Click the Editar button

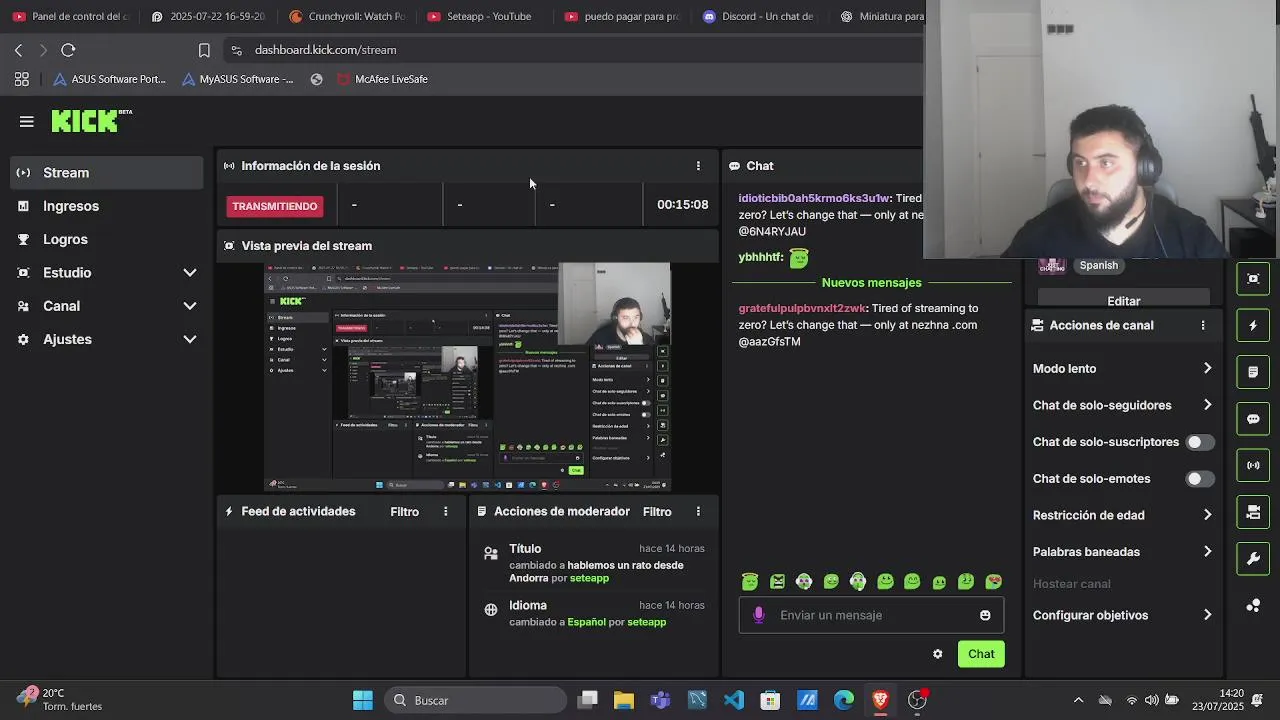[x=1124, y=300]
